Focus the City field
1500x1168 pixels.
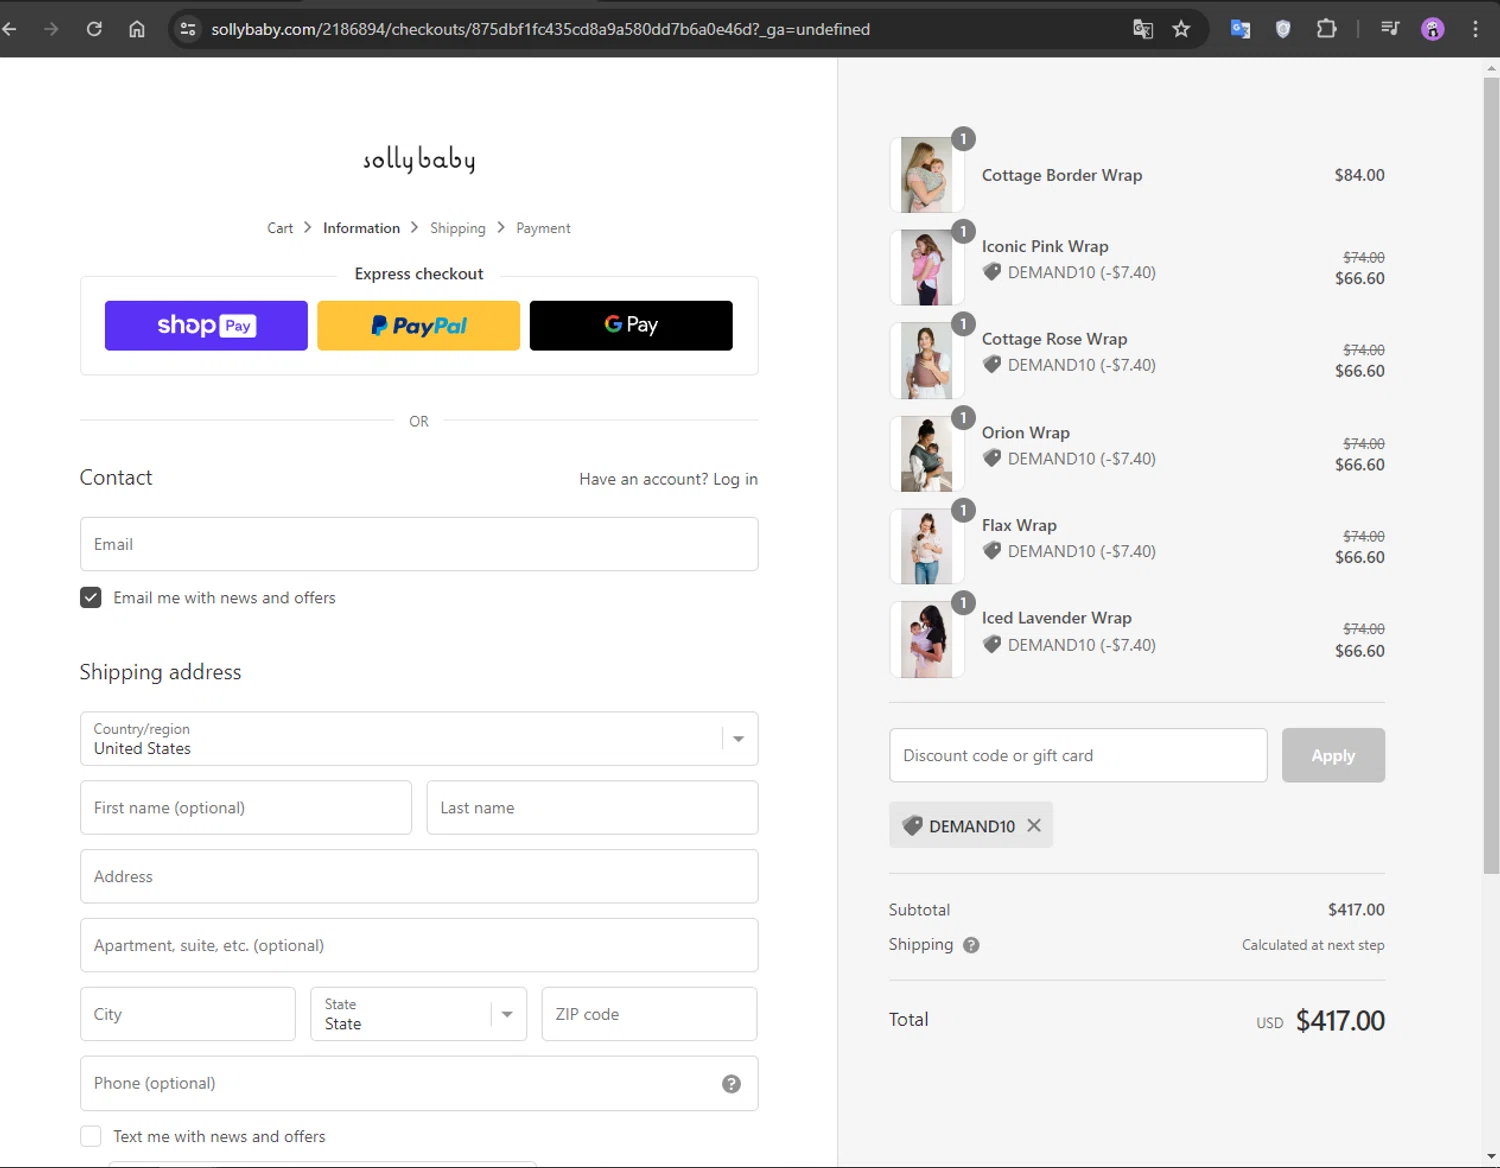[x=188, y=1014]
